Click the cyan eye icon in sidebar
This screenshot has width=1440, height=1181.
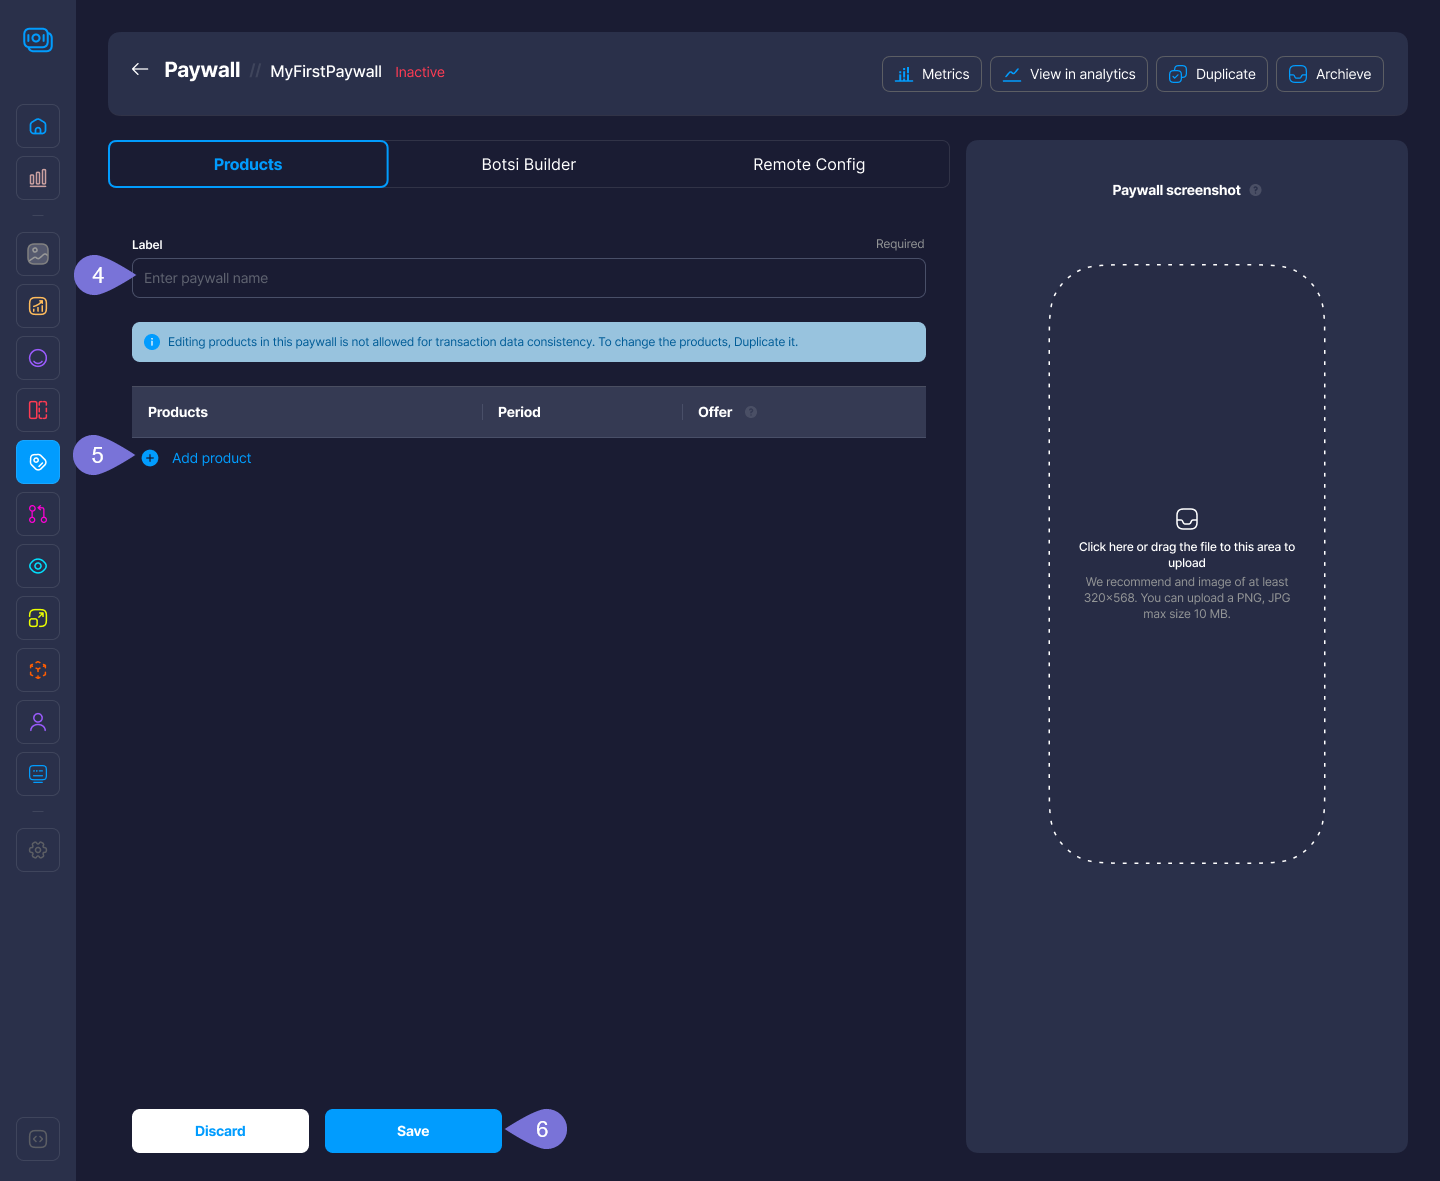pos(38,566)
